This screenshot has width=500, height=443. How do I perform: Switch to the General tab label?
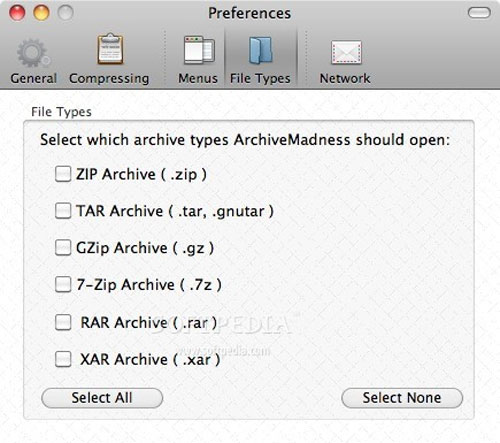pos(33,79)
